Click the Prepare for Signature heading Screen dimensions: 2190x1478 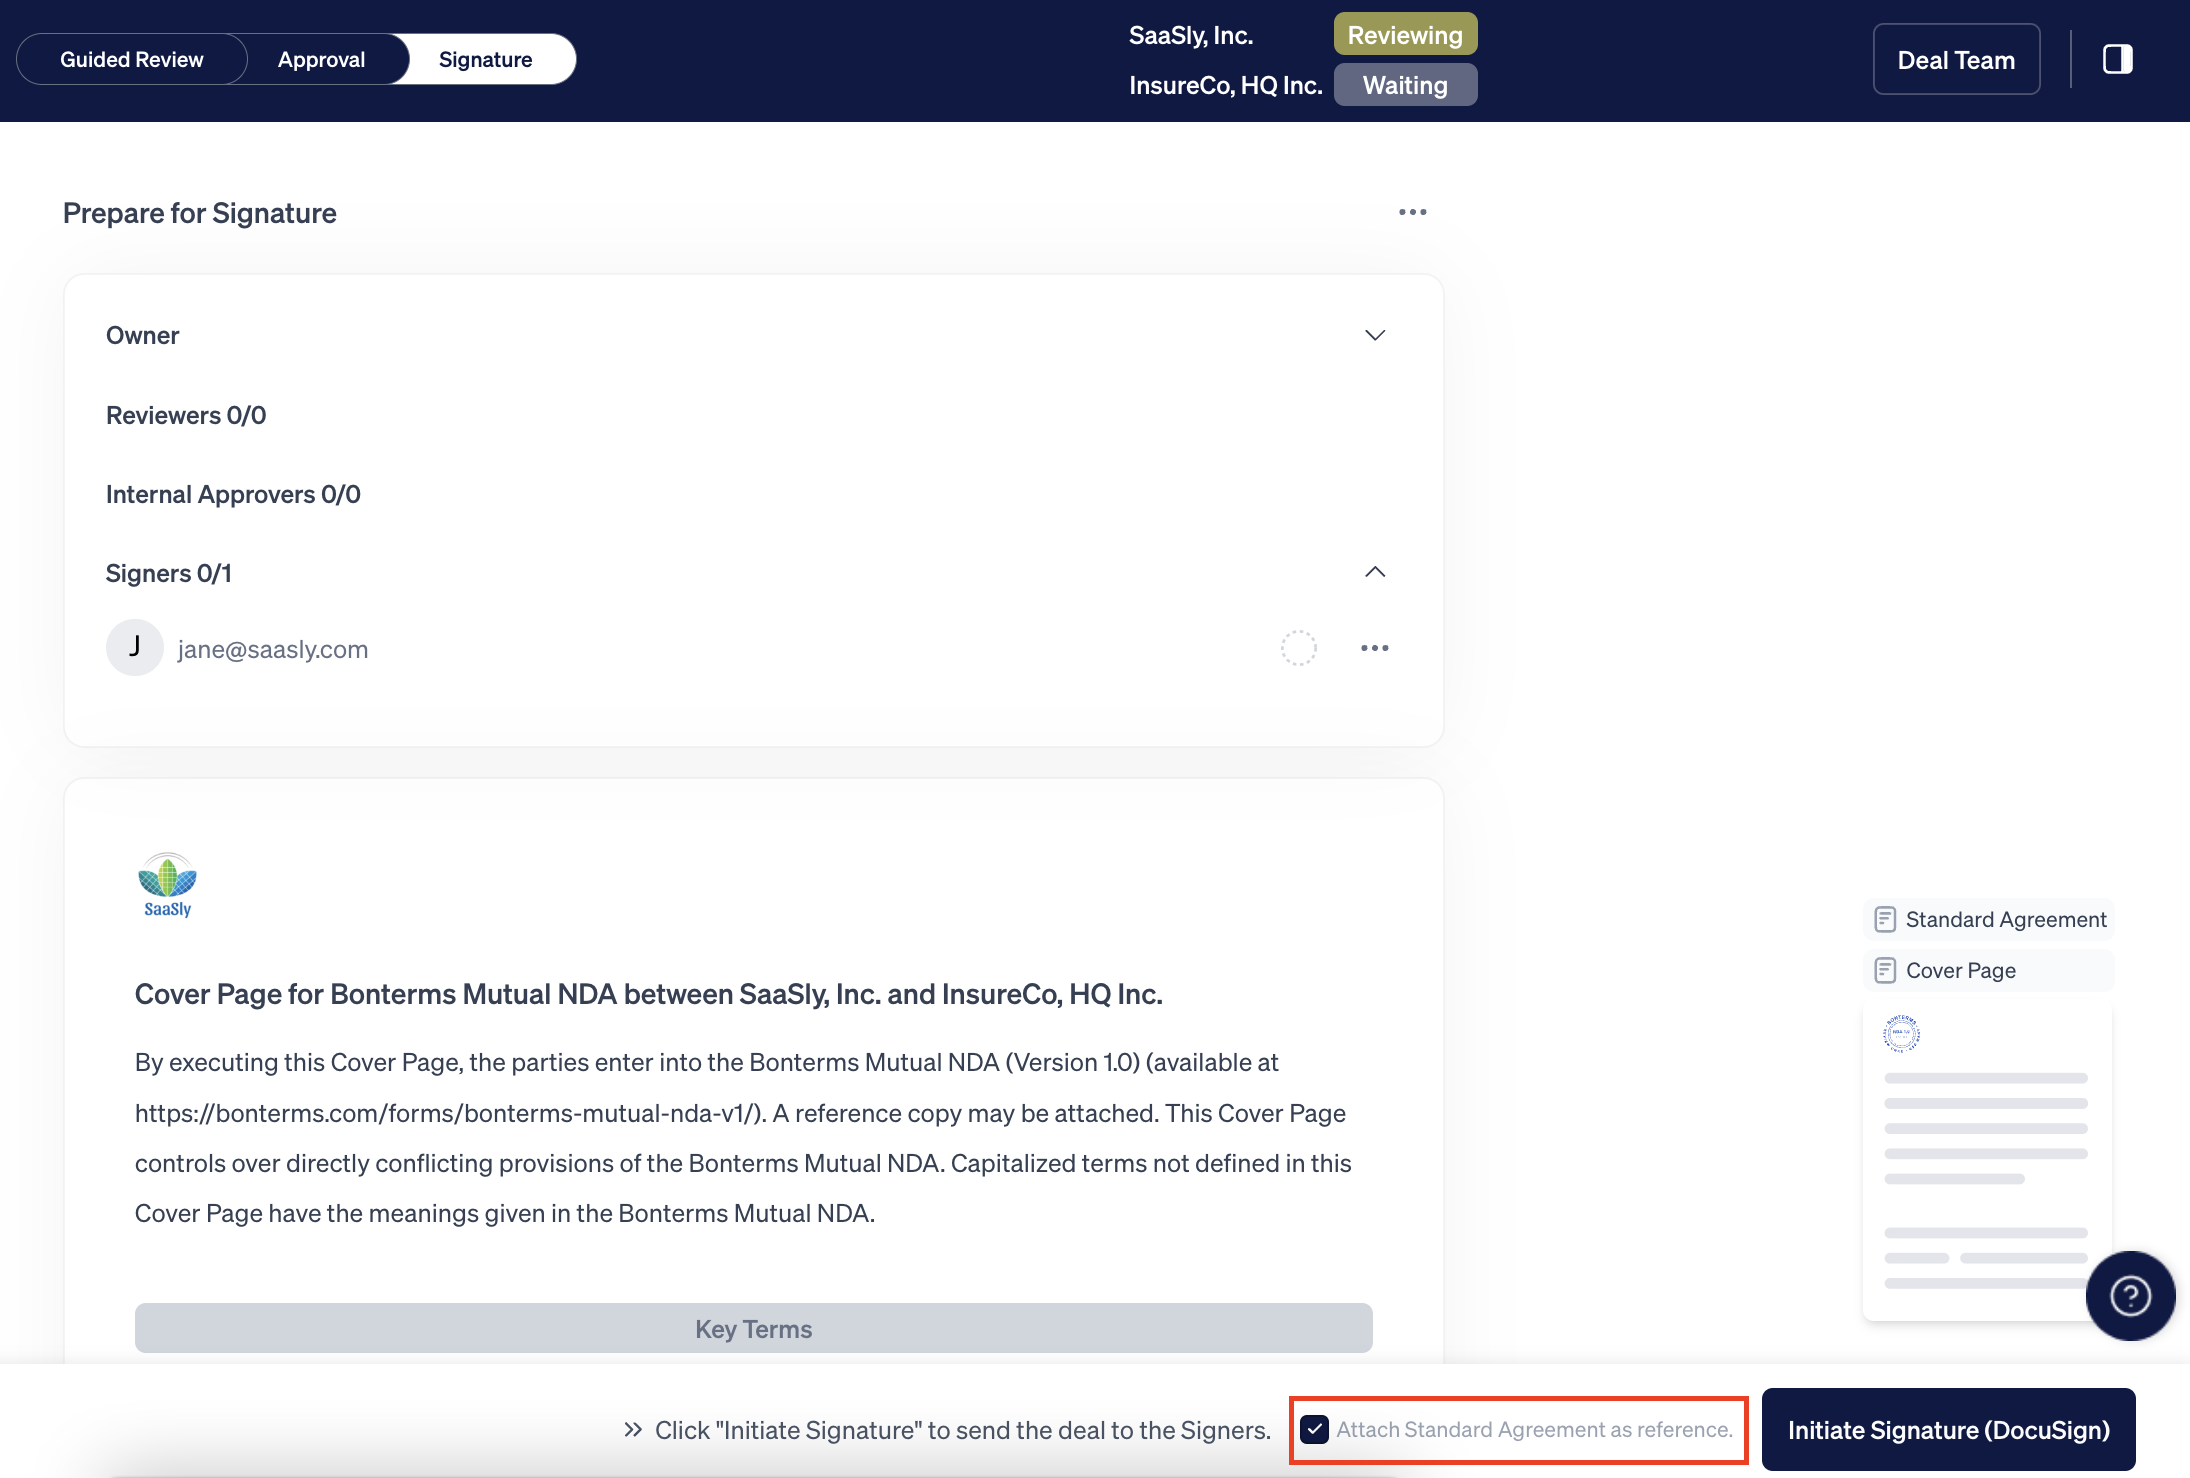[200, 213]
